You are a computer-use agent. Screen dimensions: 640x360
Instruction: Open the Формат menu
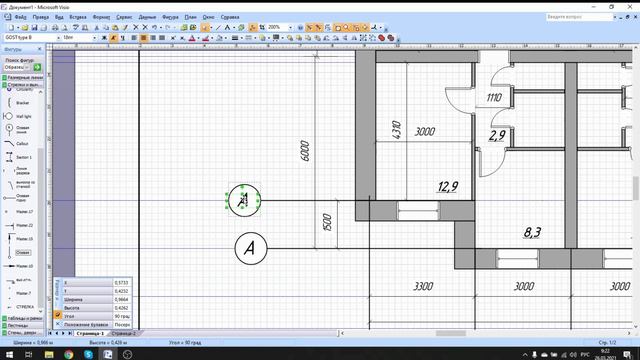101,17
